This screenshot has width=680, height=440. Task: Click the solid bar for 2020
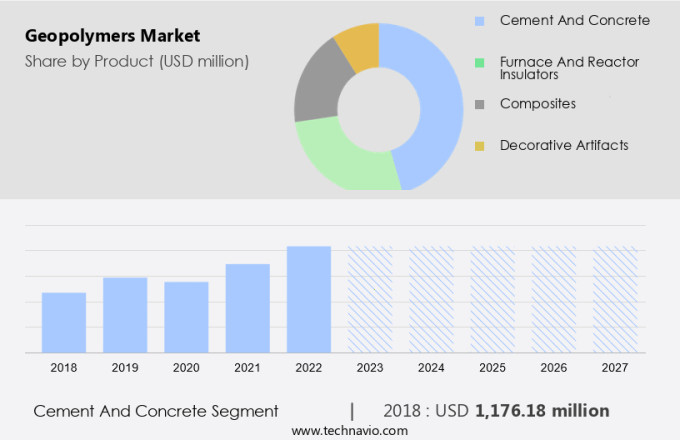[x=186, y=317]
